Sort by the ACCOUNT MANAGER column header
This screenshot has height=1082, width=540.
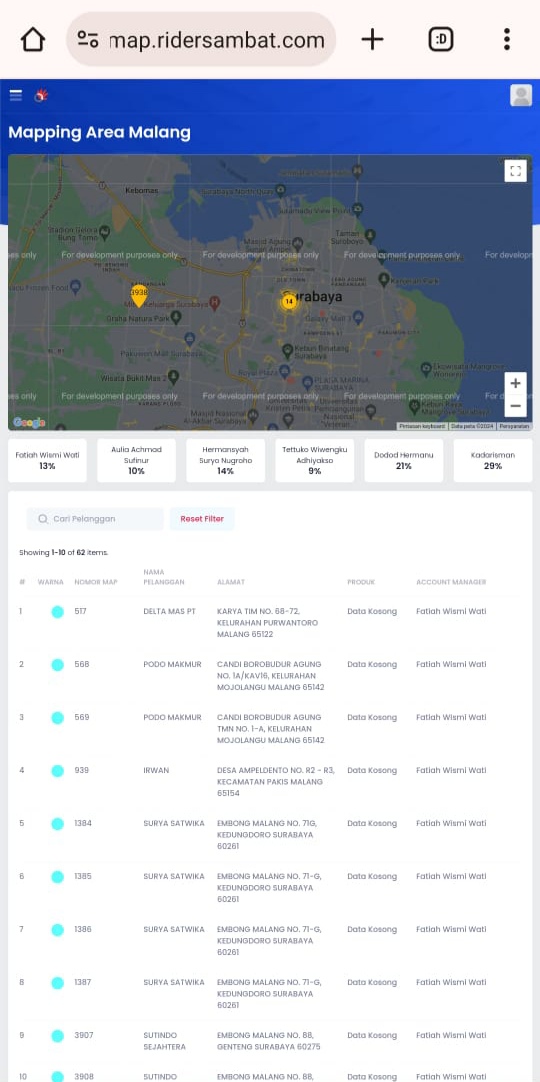point(451,582)
